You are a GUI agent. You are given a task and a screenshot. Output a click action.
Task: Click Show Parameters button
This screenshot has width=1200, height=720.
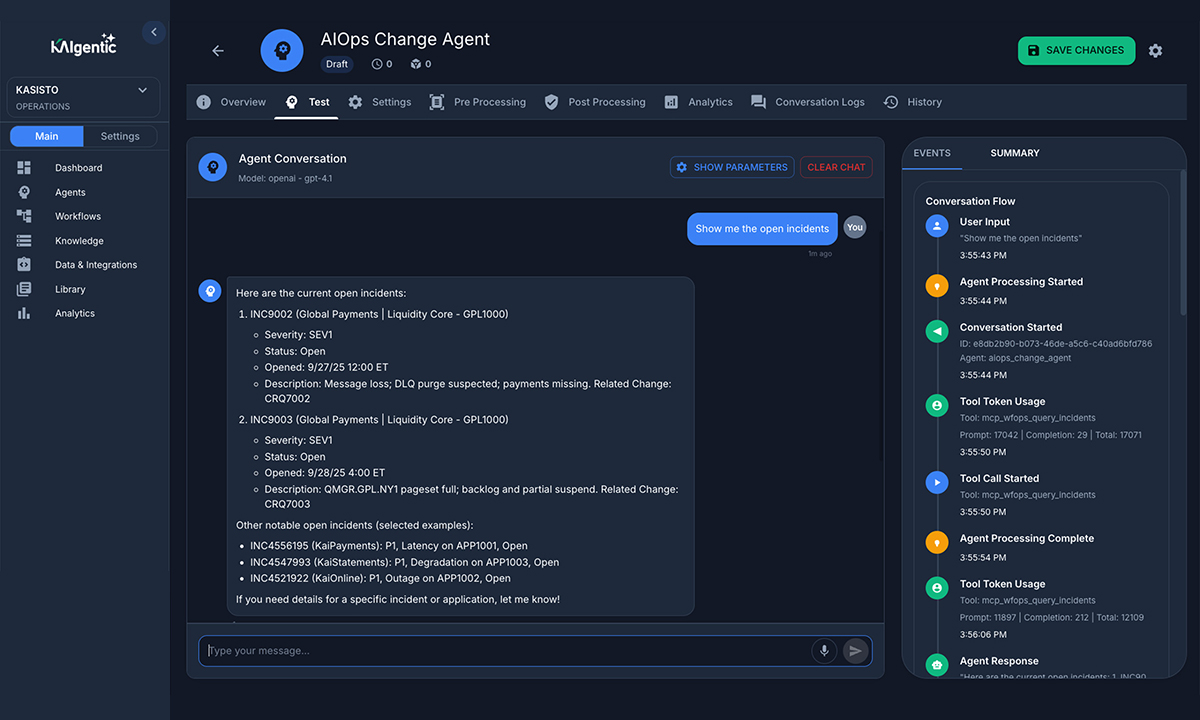click(x=731, y=167)
